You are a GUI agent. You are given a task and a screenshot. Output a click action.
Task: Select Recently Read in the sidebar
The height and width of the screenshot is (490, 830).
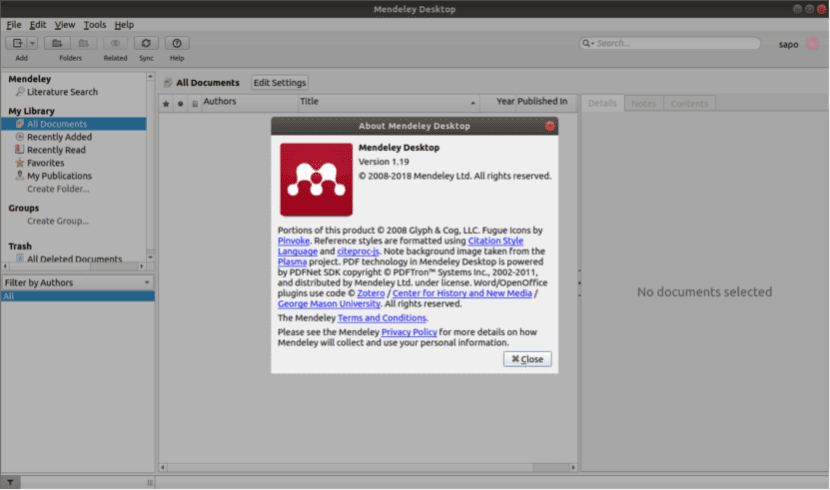pyautogui.click(x=56, y=150)
